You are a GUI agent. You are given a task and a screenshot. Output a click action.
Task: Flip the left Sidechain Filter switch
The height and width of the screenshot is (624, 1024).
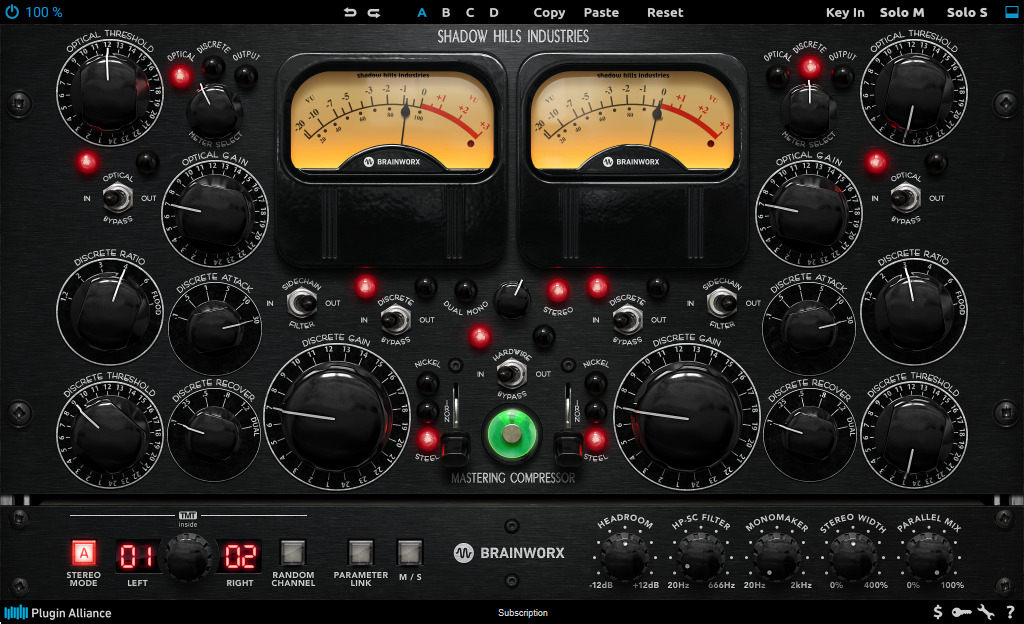click(x=302, y=303)
